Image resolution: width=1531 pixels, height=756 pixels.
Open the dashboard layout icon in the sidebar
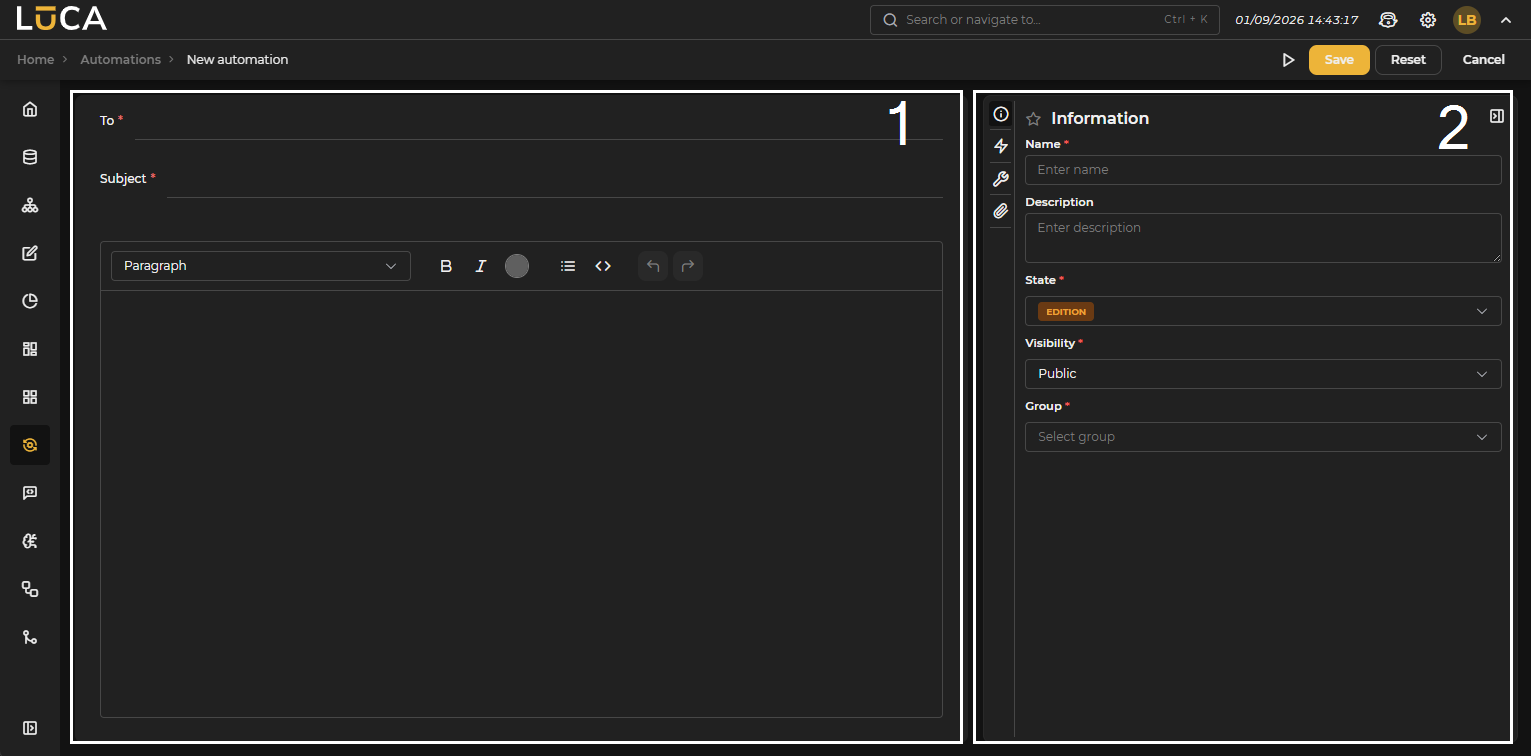30,349
